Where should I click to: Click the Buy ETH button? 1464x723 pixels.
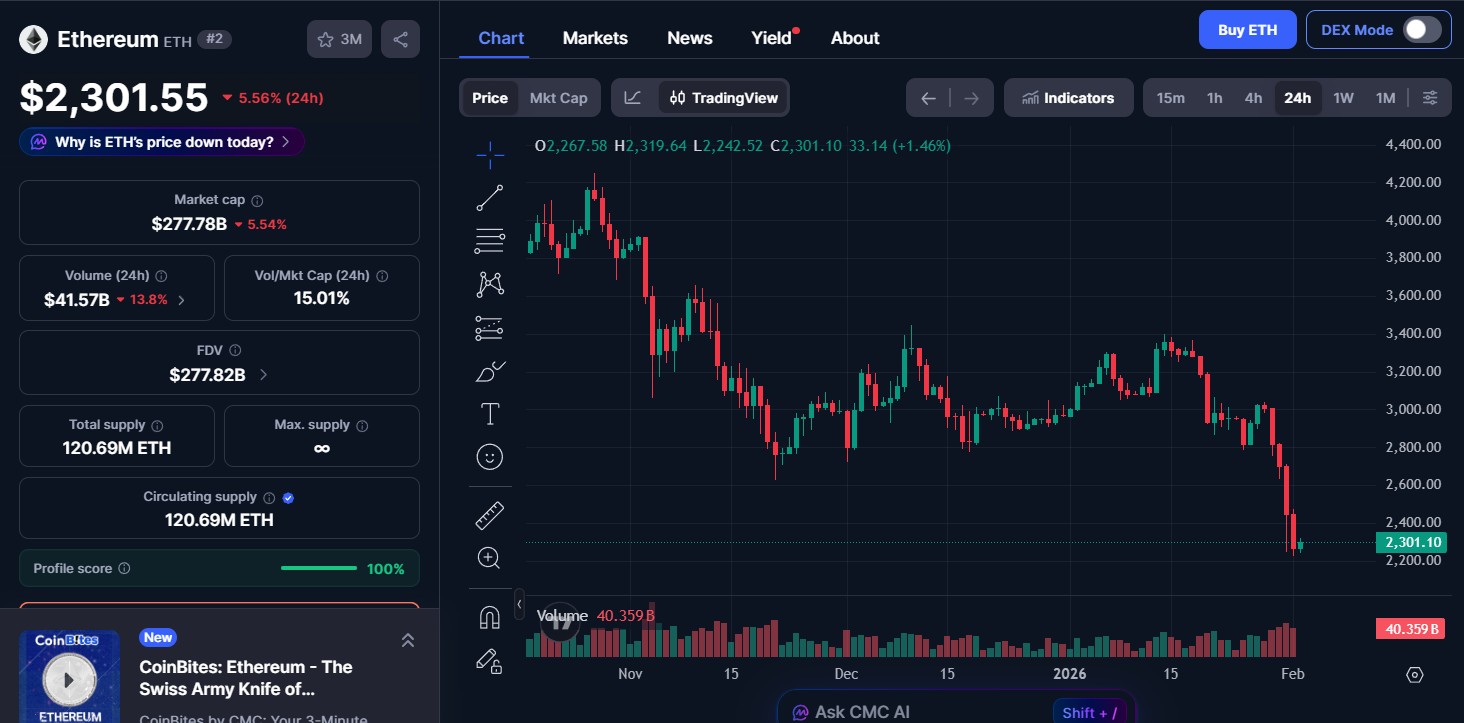click(1247, 29)
